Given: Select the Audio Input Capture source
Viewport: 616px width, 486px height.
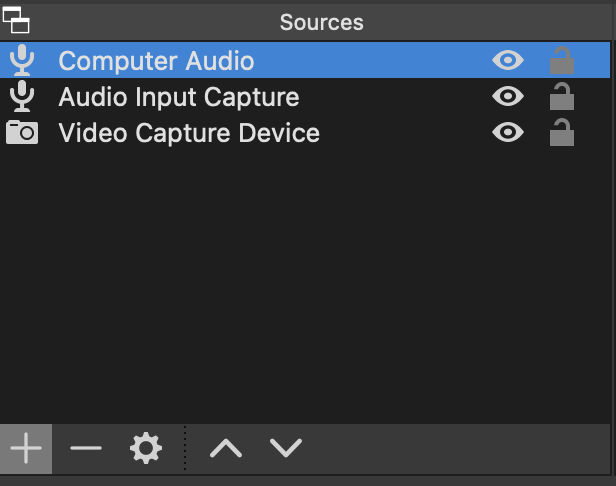Looking at the screenshot, I should [305, 96].
